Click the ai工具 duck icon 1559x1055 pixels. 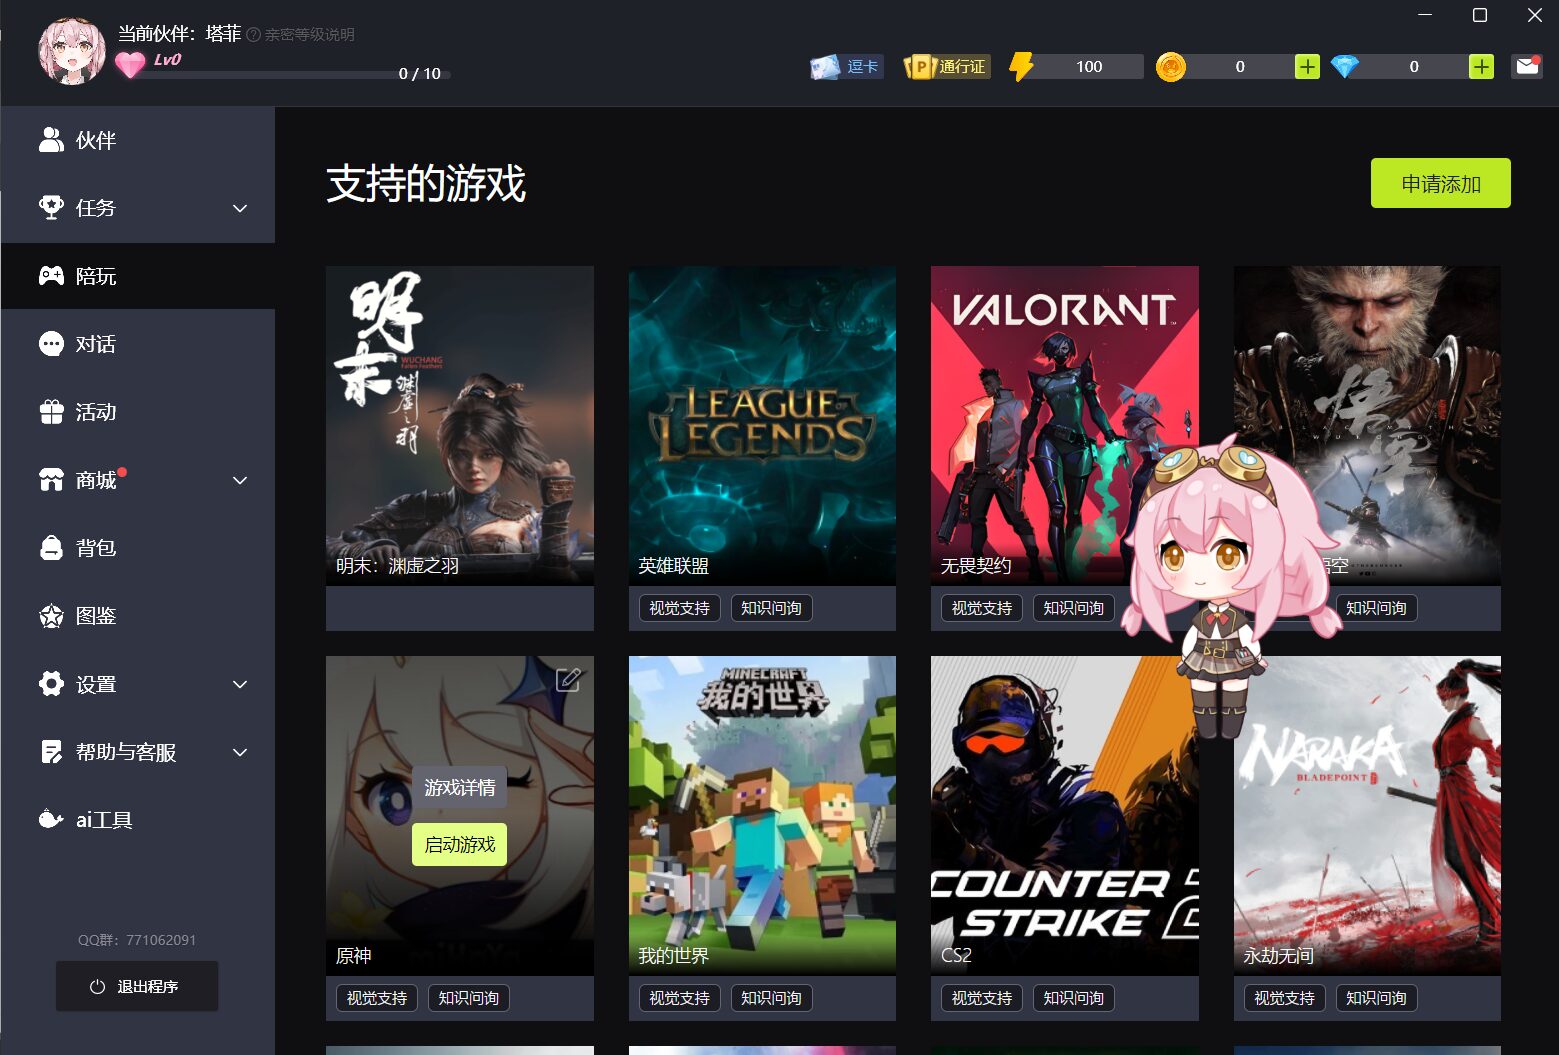51,820
